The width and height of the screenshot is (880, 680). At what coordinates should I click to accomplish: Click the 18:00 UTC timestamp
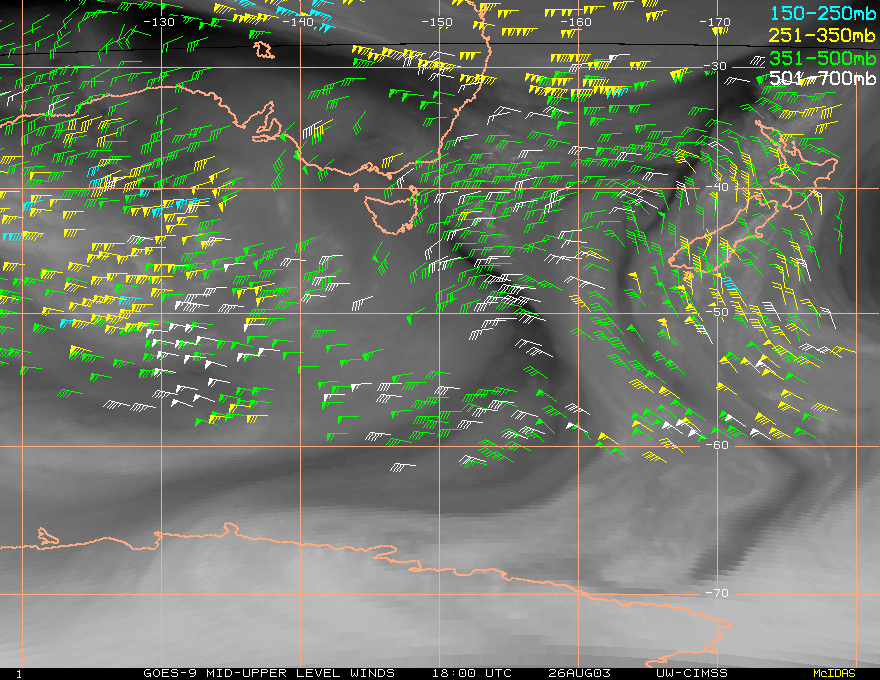(472, 673)
